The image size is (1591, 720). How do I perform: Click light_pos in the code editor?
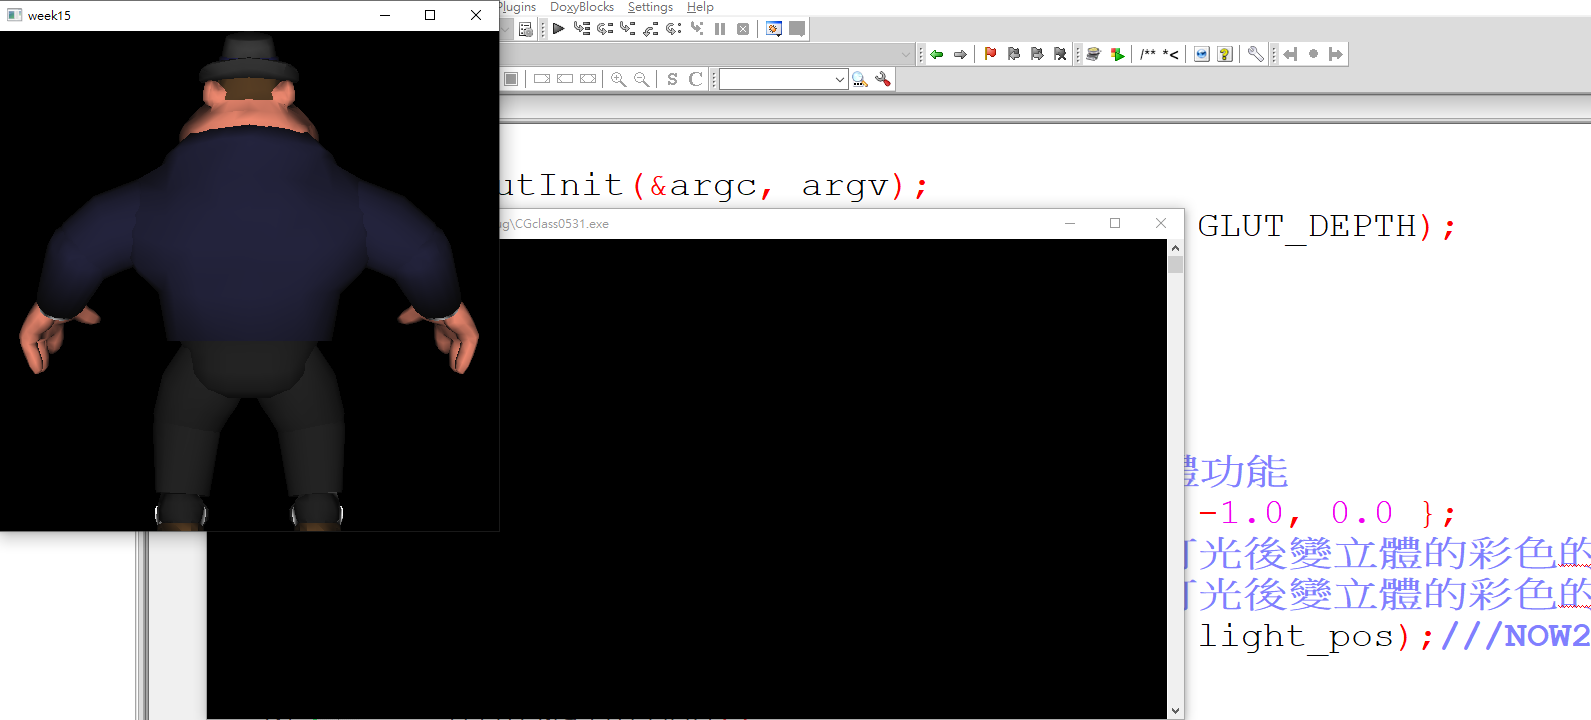coord(1297,636)
